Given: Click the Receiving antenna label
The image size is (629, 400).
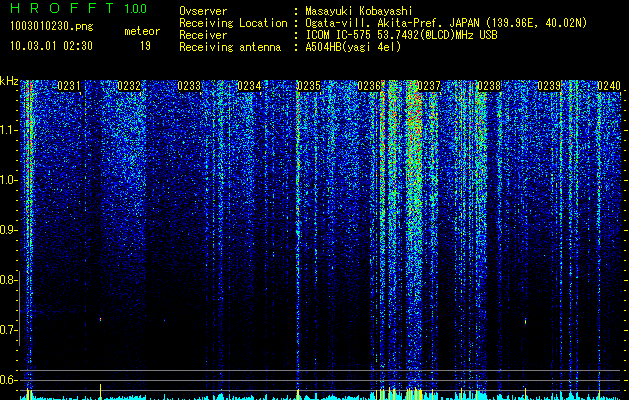Looking at the screenshot, I should pyautogui.click(x=230, y=47).
